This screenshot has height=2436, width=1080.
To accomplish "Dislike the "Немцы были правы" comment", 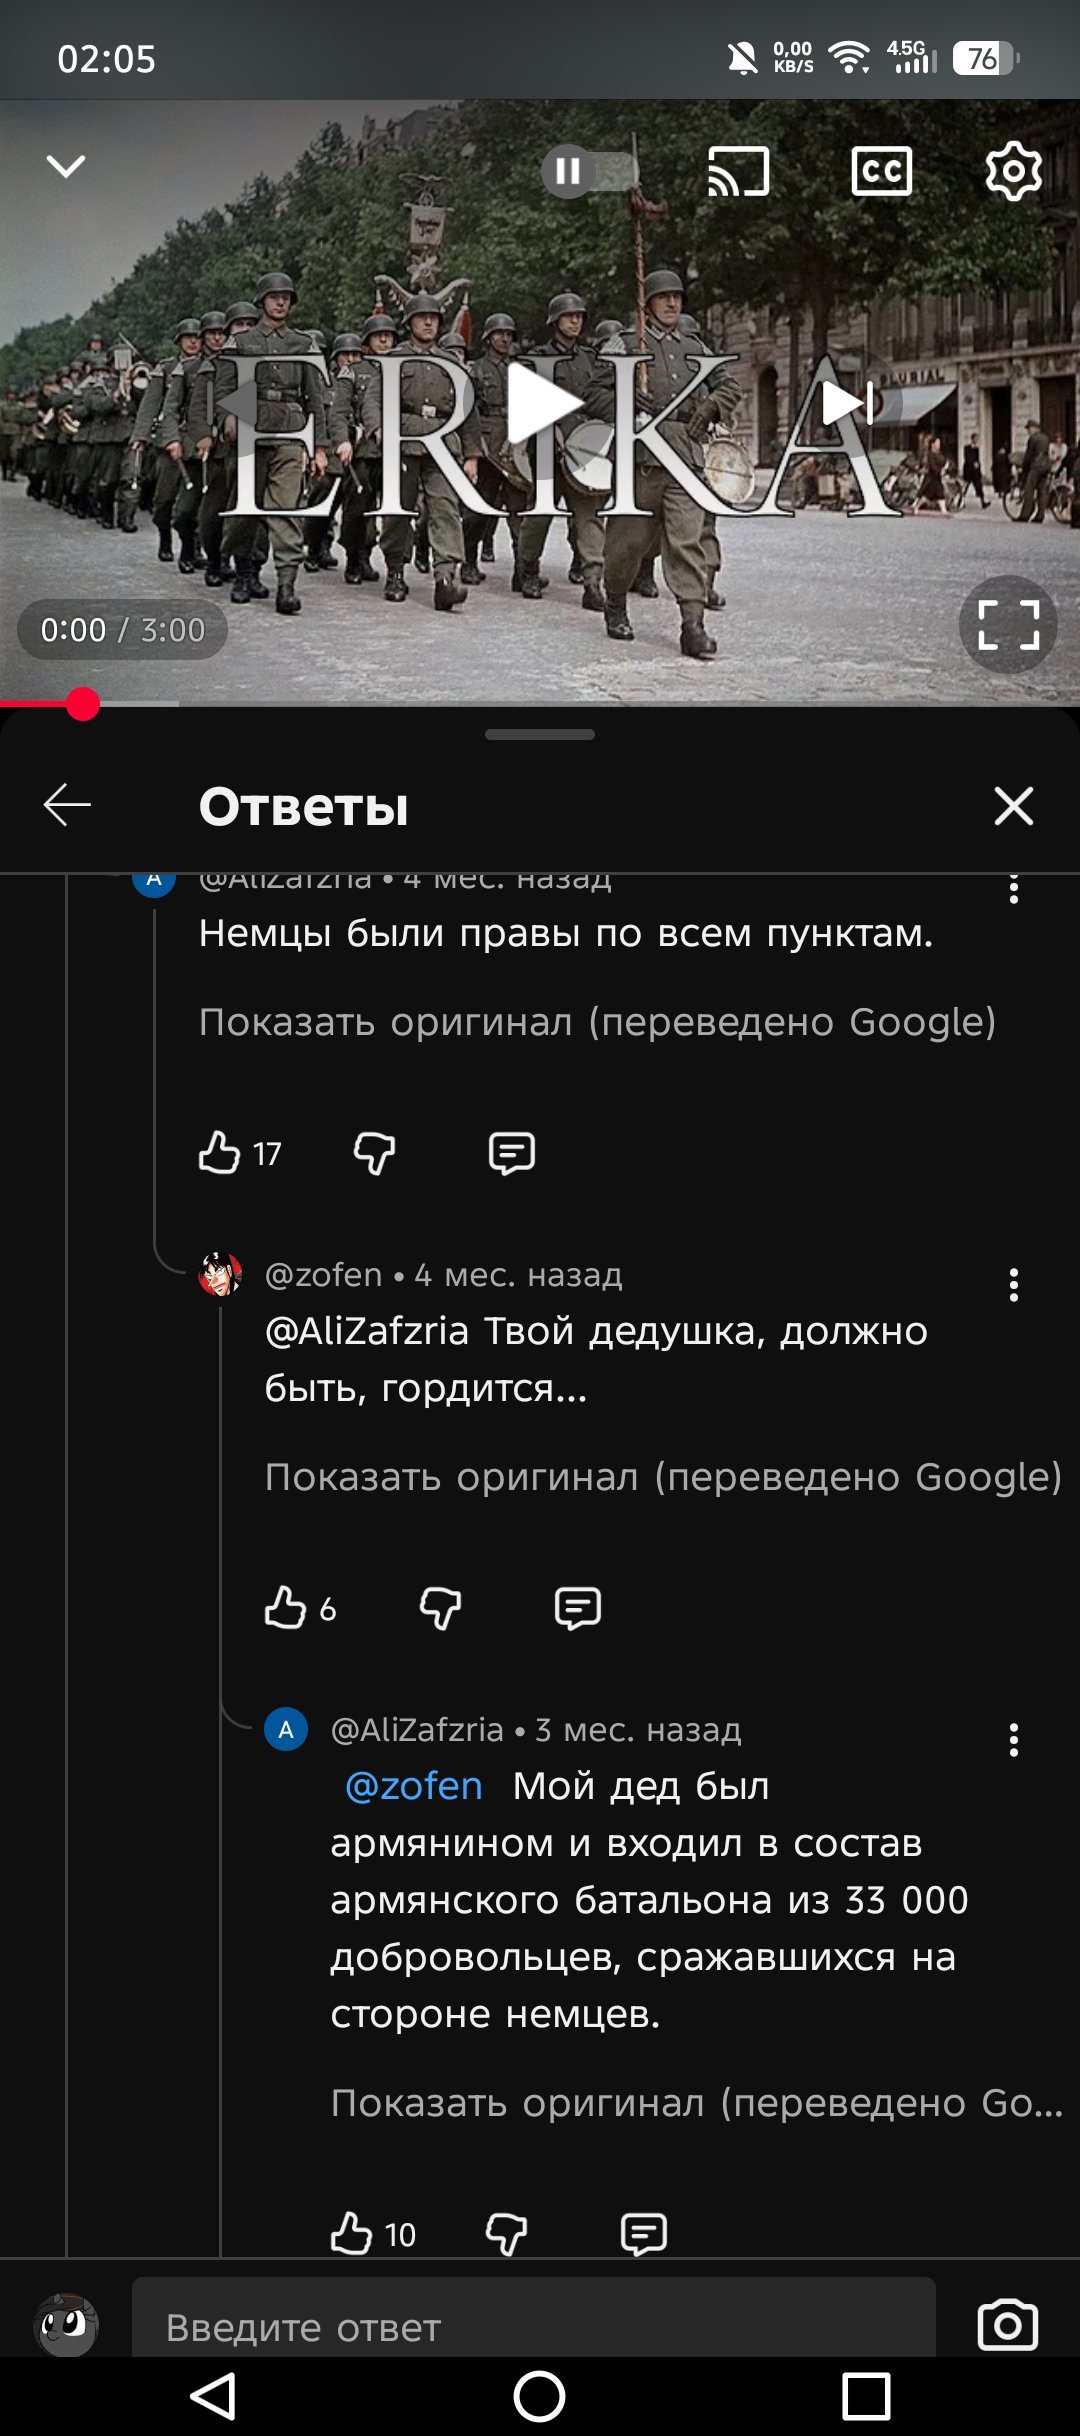I will [374, 1152].
